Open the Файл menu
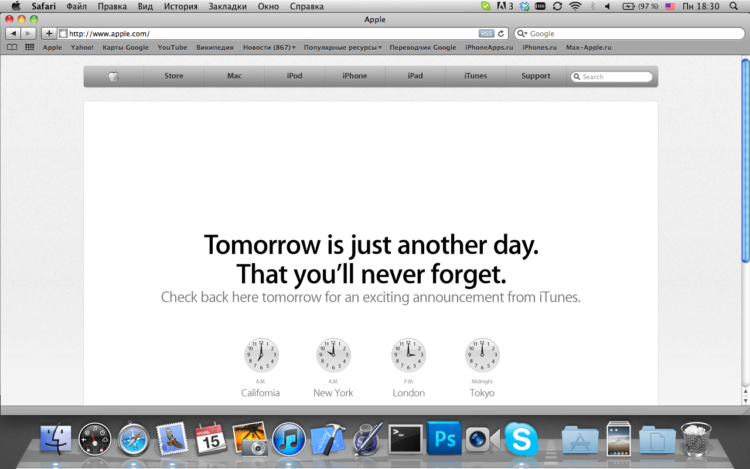This screenshot has width=750, height=469. [x=77, y=6]
